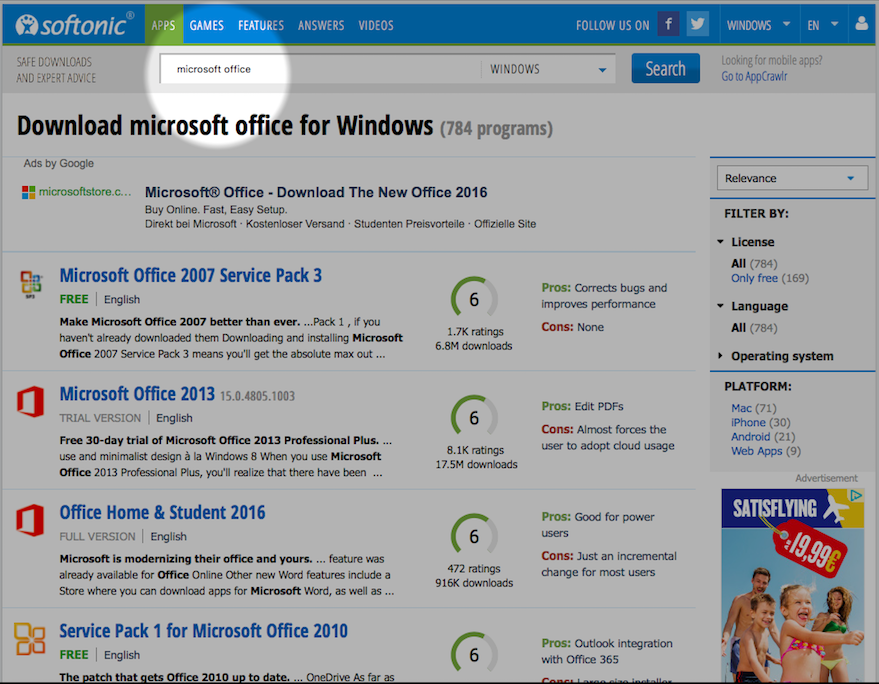Screen dimensions: 879x684
Task: Click the AdChoices icon on the Satisflying ad
Action: click(856, 495)
